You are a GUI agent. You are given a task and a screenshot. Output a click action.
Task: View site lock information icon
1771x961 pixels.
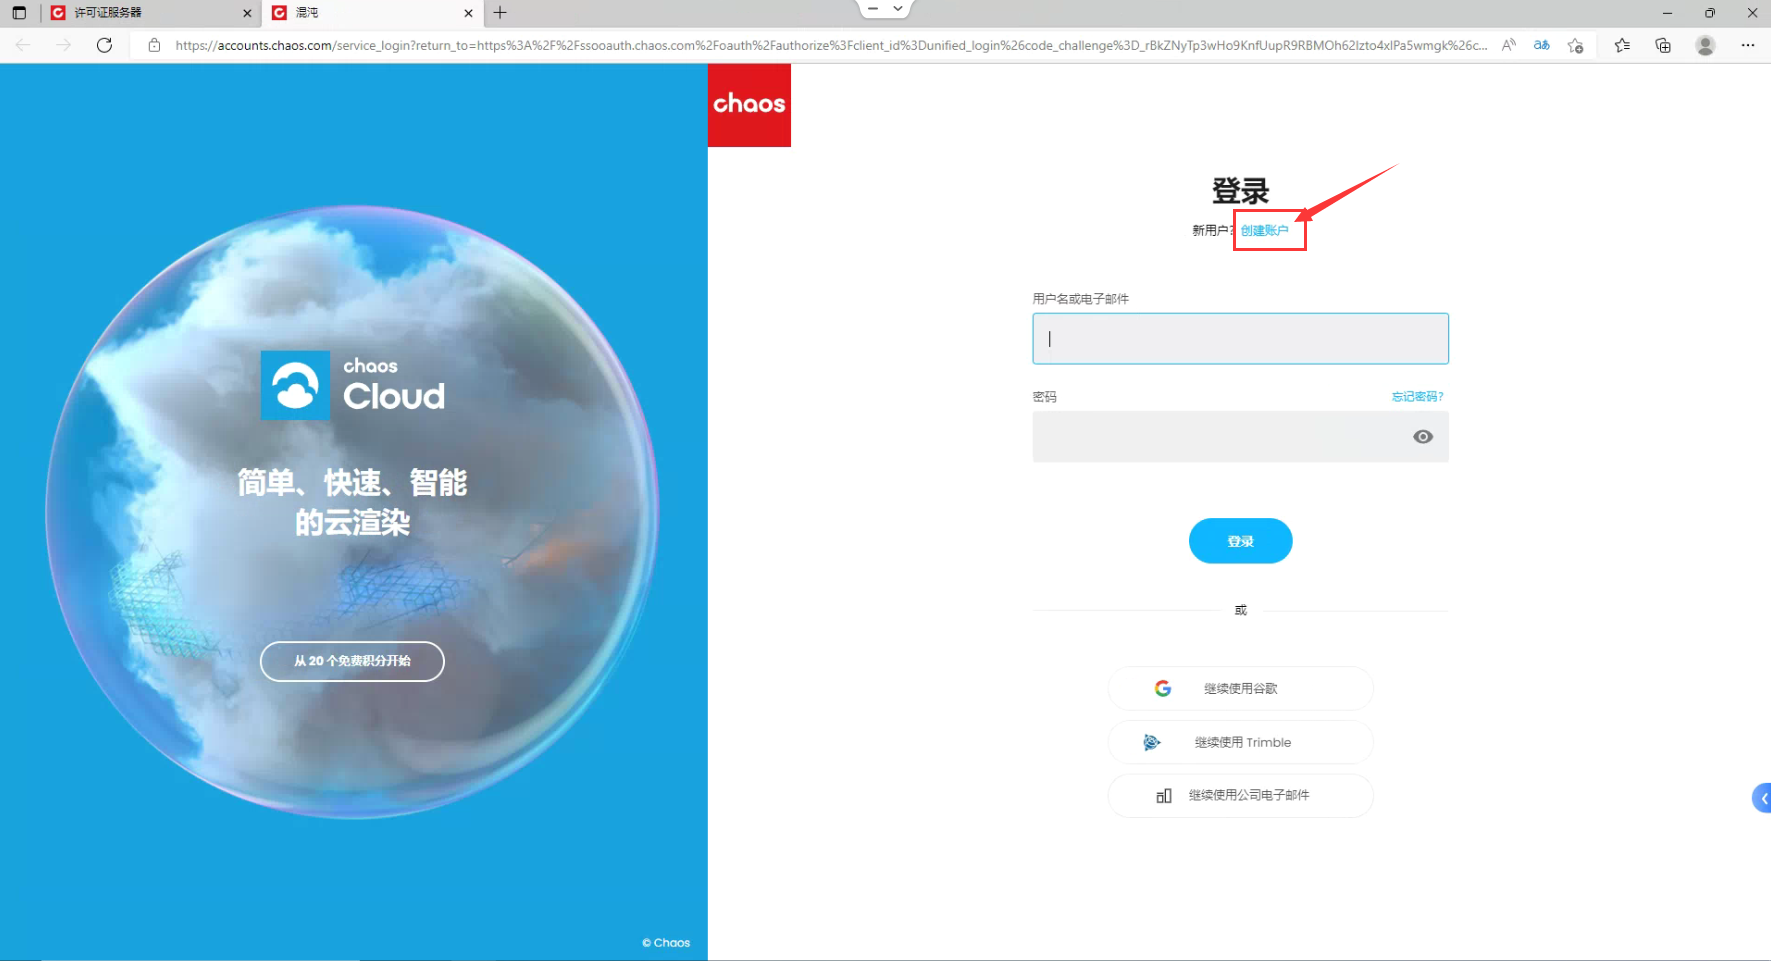(154, 45)
